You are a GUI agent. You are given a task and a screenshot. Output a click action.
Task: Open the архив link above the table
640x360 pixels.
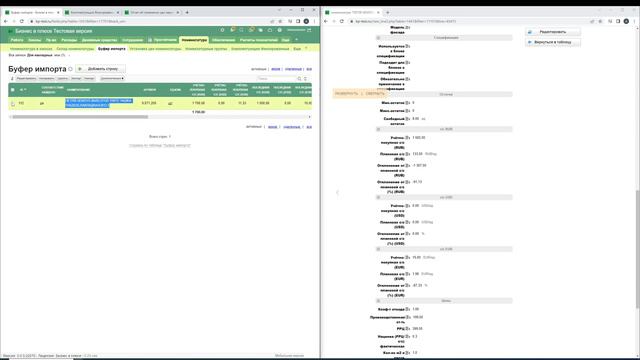[276, 69]
